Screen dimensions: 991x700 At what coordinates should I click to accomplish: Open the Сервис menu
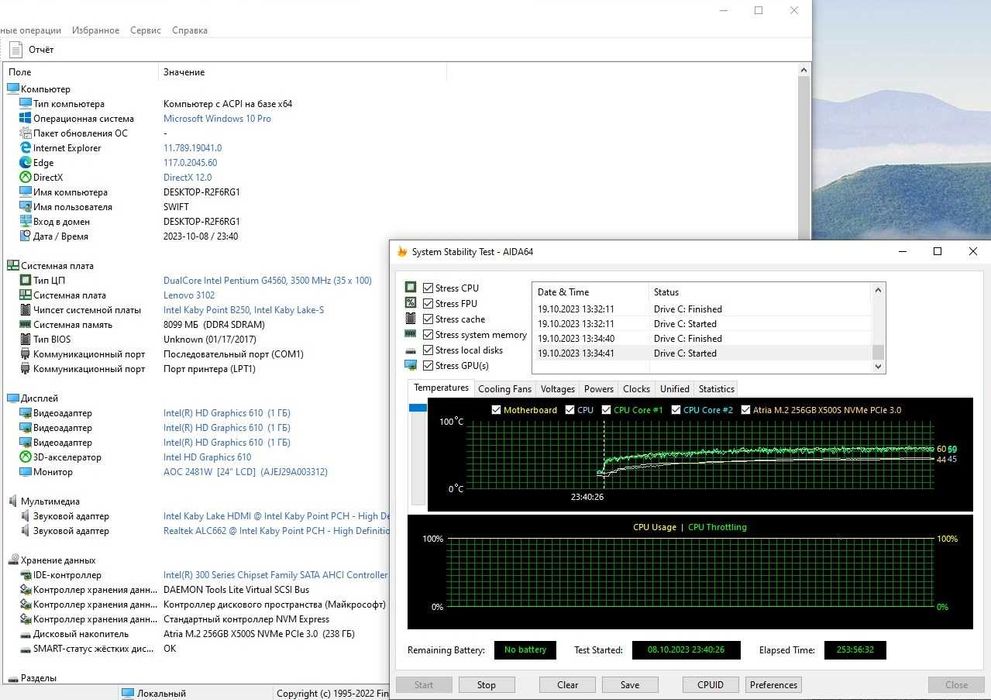[x=145, y=30]
